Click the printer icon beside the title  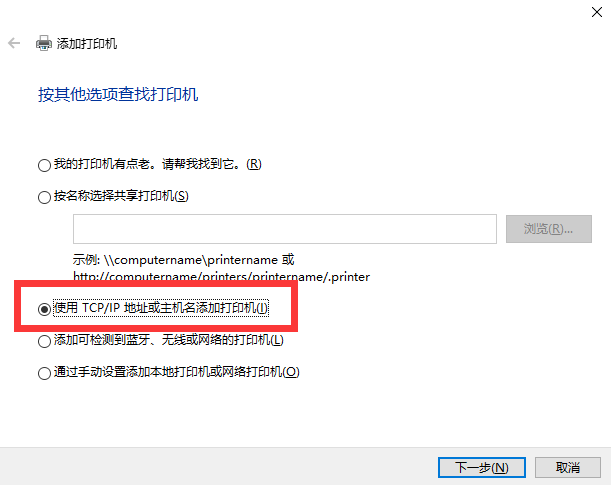tap(44, 43)
